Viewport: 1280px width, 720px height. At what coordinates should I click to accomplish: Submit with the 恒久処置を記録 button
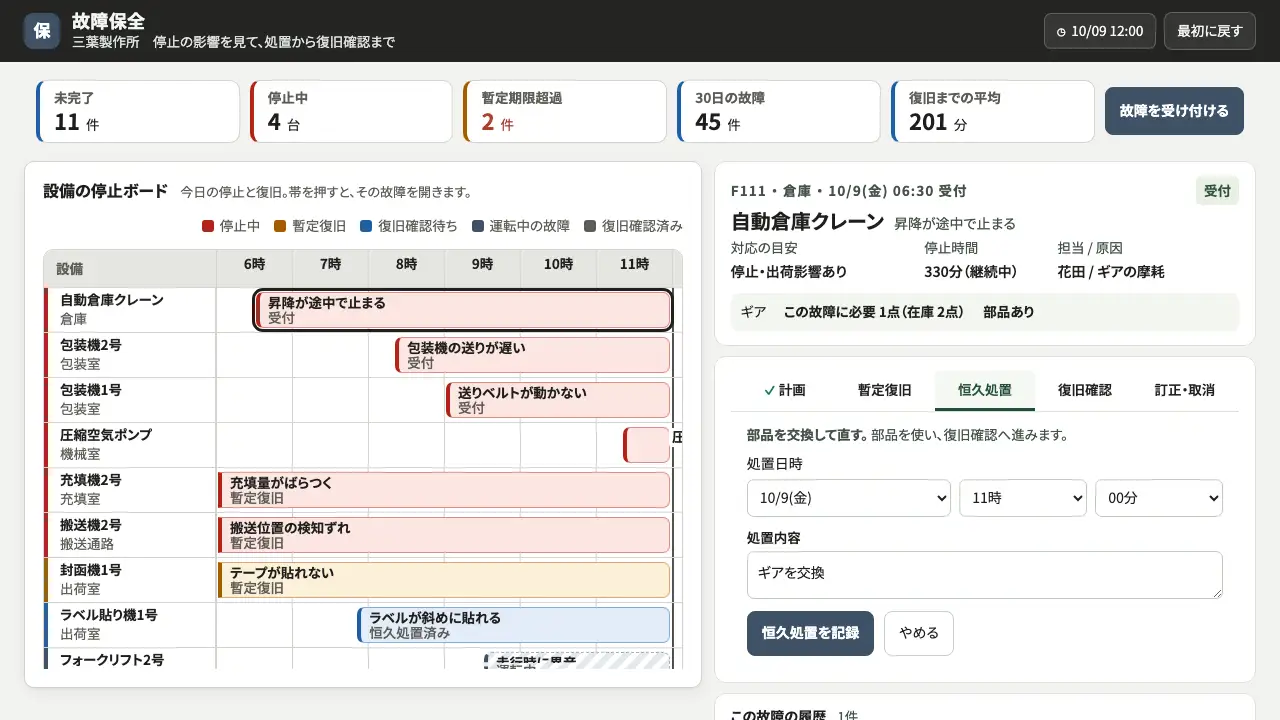(x=810, y=633)
